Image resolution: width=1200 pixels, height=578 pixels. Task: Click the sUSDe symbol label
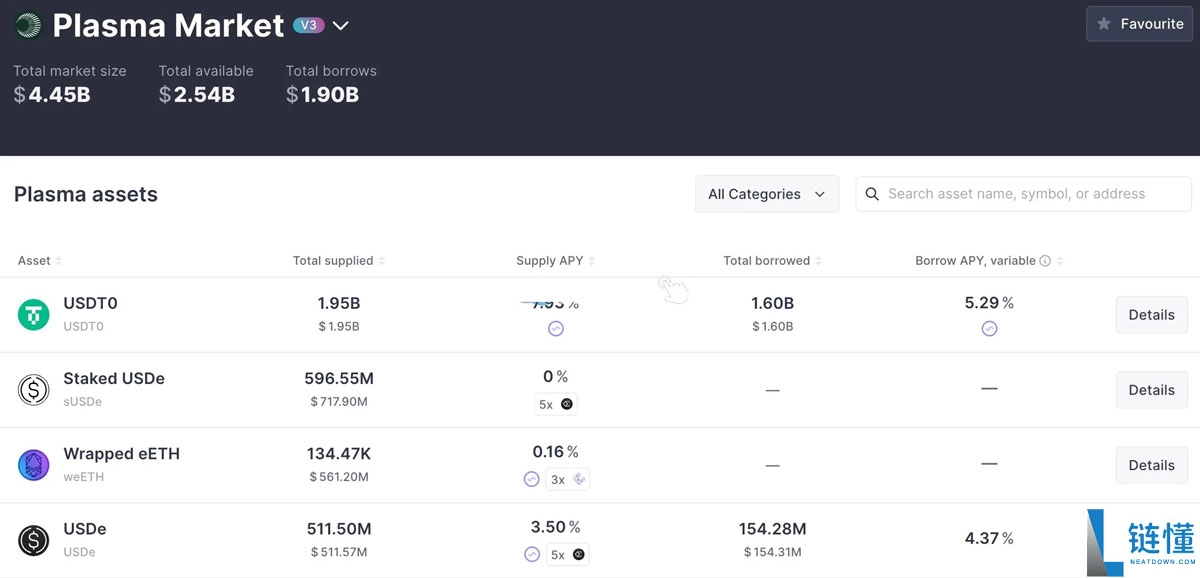[x=83, y=402]
